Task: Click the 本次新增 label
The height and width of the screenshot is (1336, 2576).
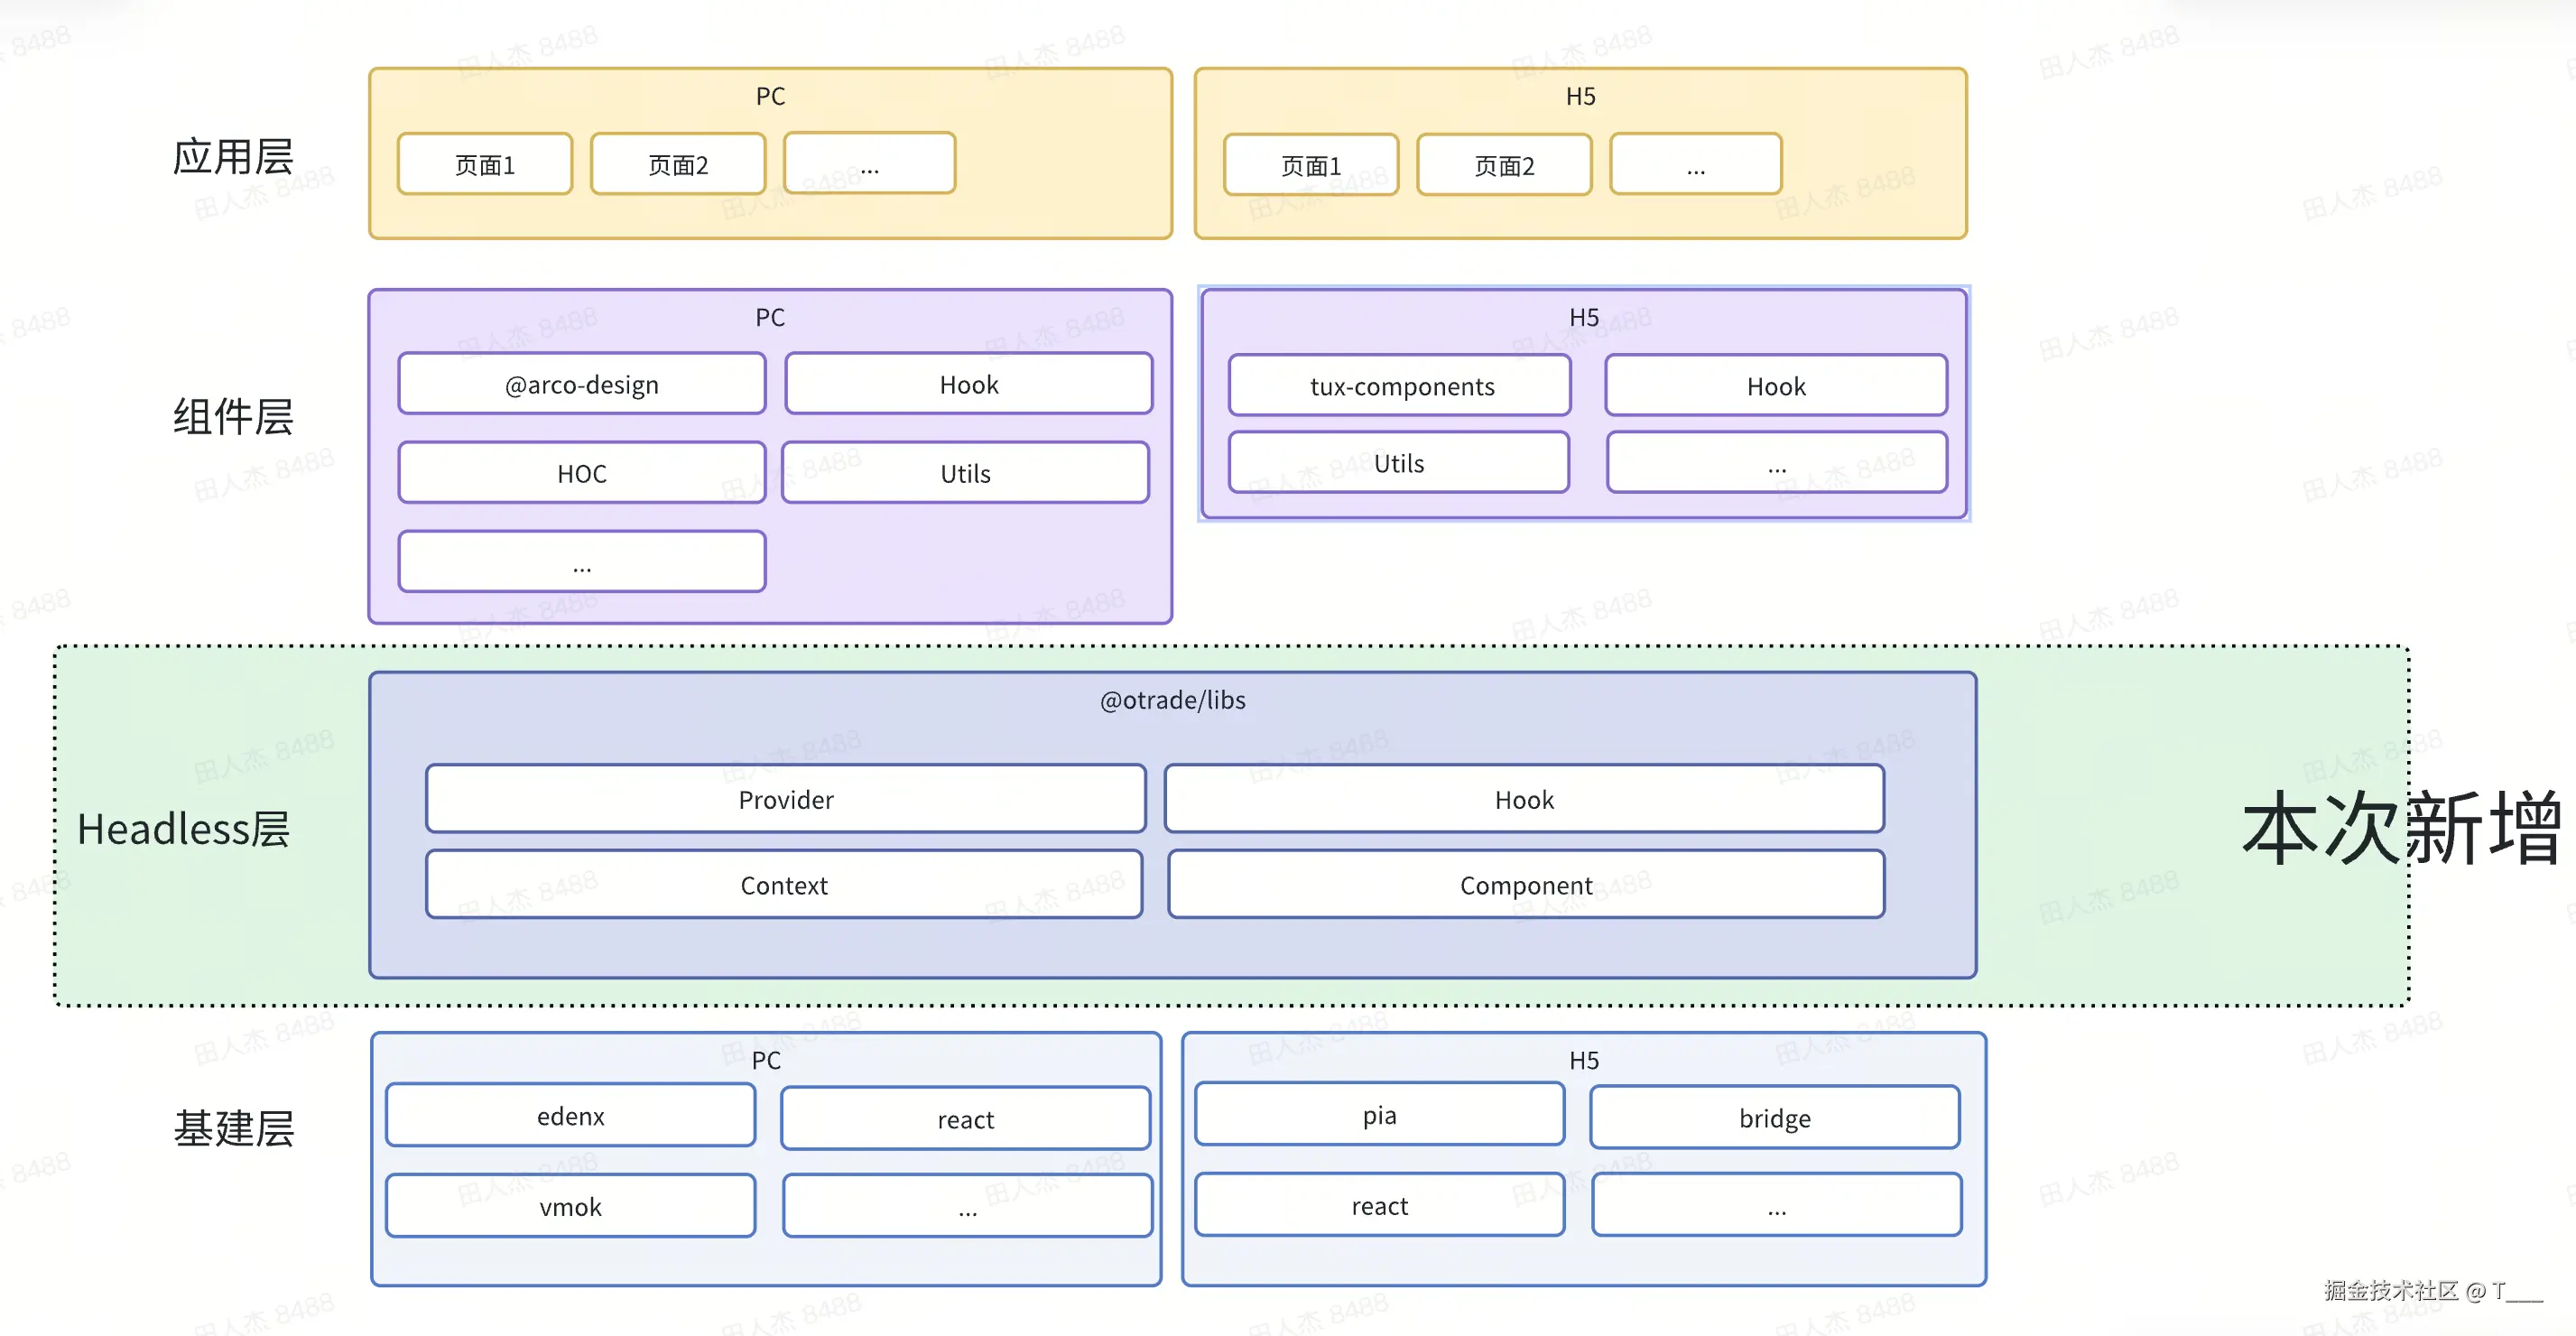Action: coord(2401,827)
